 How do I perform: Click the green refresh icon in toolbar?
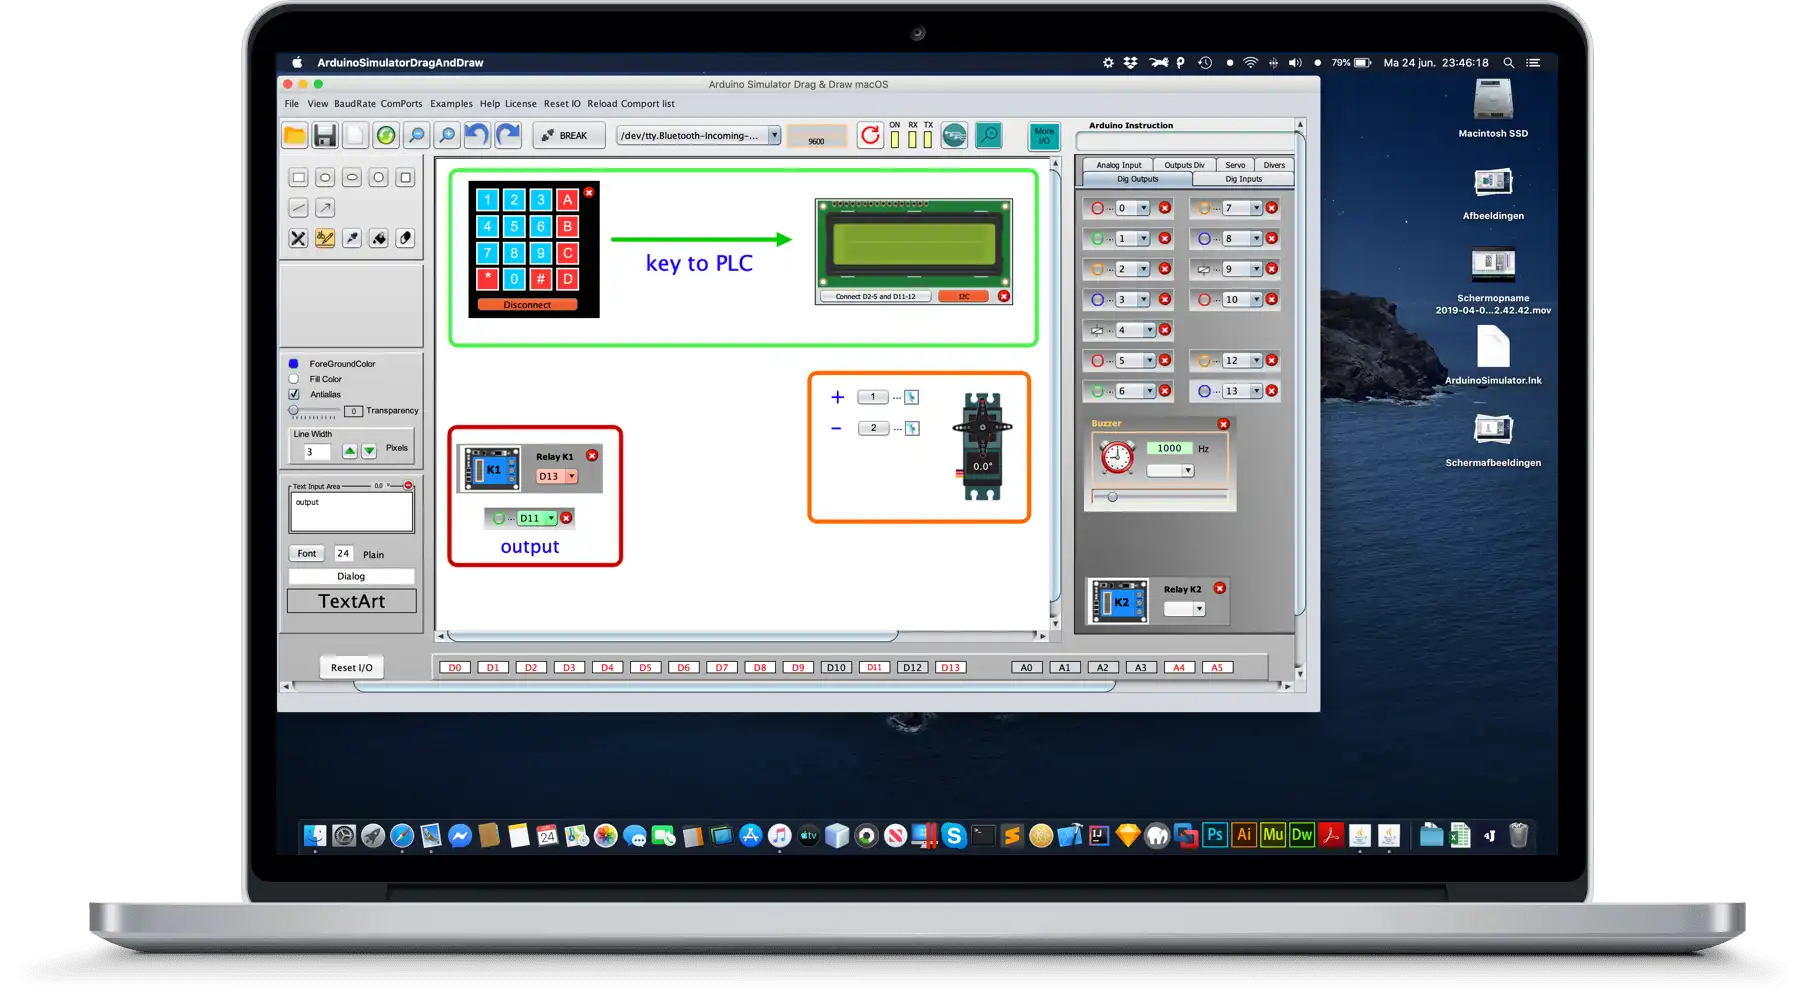[386, 135]
